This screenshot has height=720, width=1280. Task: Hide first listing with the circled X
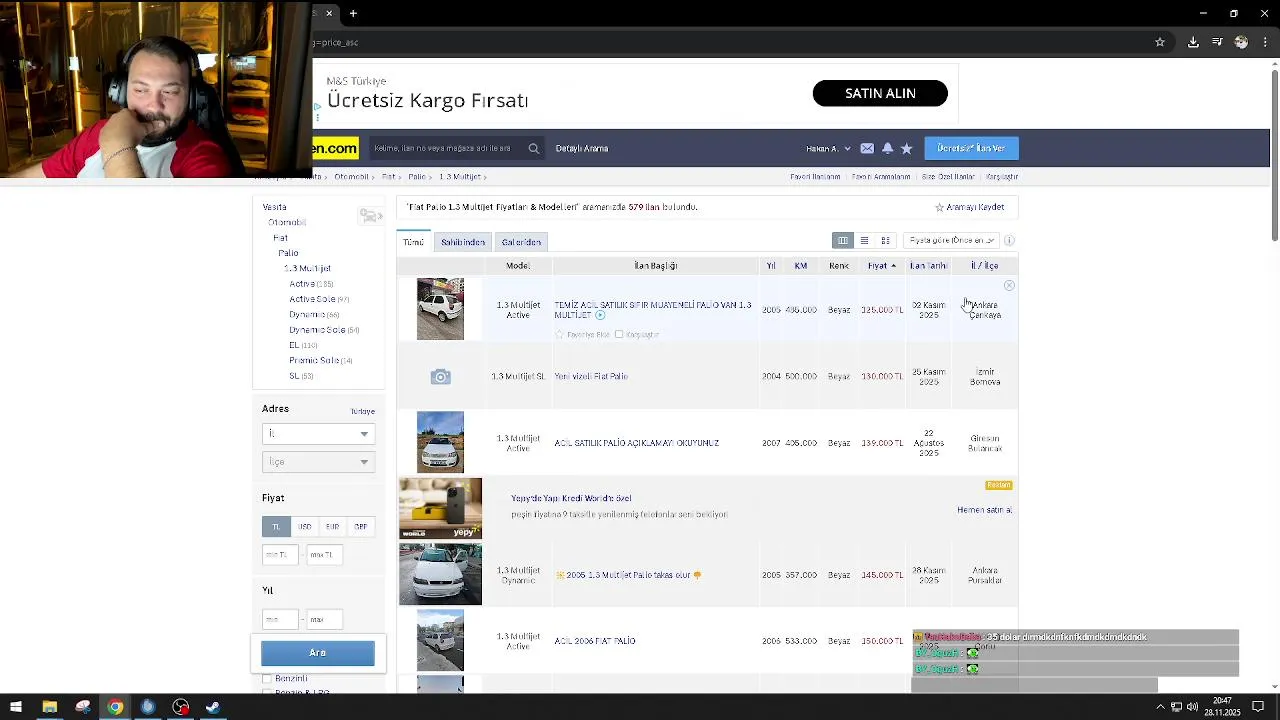click(1009, 286)
